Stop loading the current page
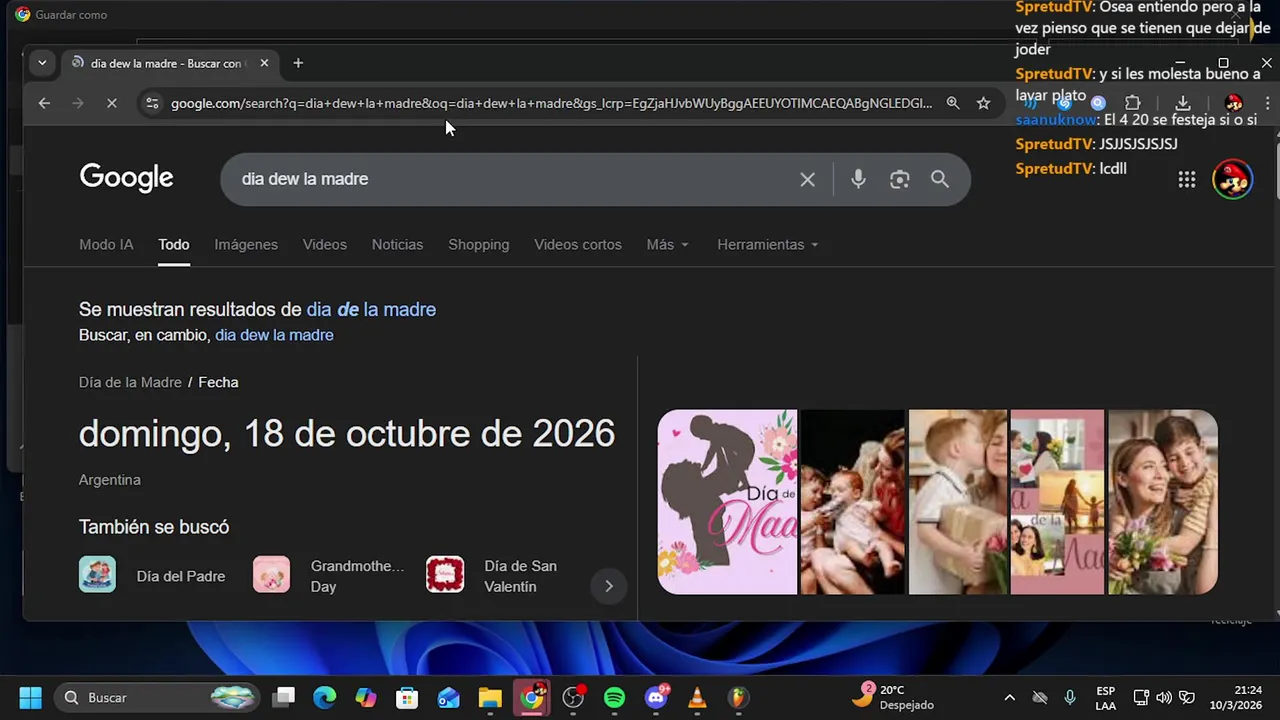Image resolution: width=1280 pixels, height=720 pixels. pyautogui.click(x=112, y=103)
